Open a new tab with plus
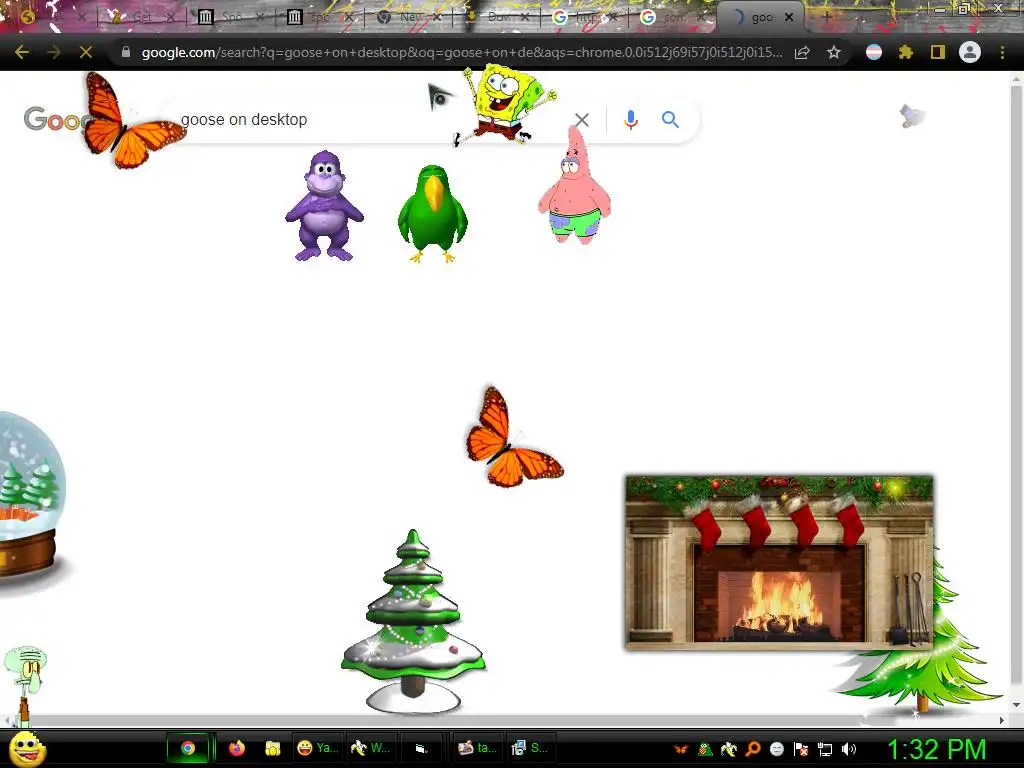The height and width of the screenshot is (768, 1024). 826,18
